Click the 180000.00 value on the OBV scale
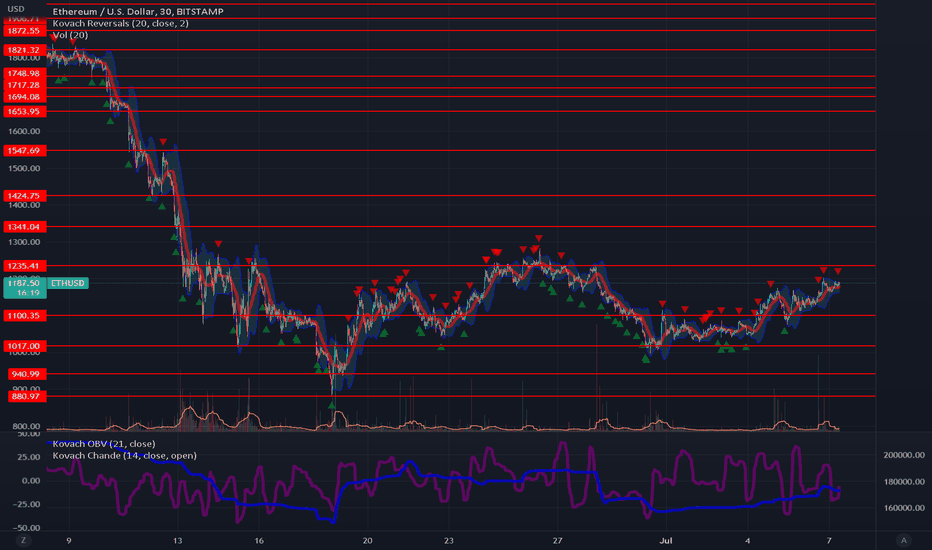 (904, 482)
